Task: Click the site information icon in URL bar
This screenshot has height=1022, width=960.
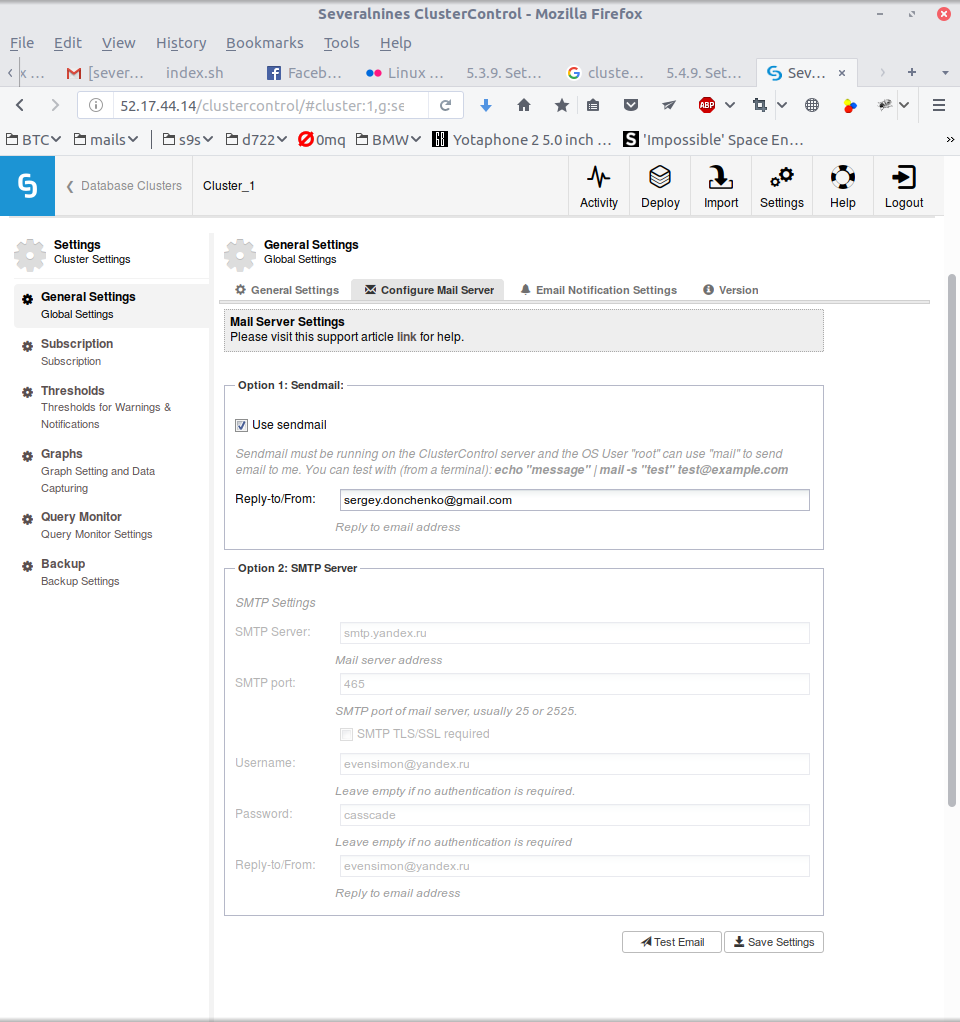Action: (x=96, y=106)
